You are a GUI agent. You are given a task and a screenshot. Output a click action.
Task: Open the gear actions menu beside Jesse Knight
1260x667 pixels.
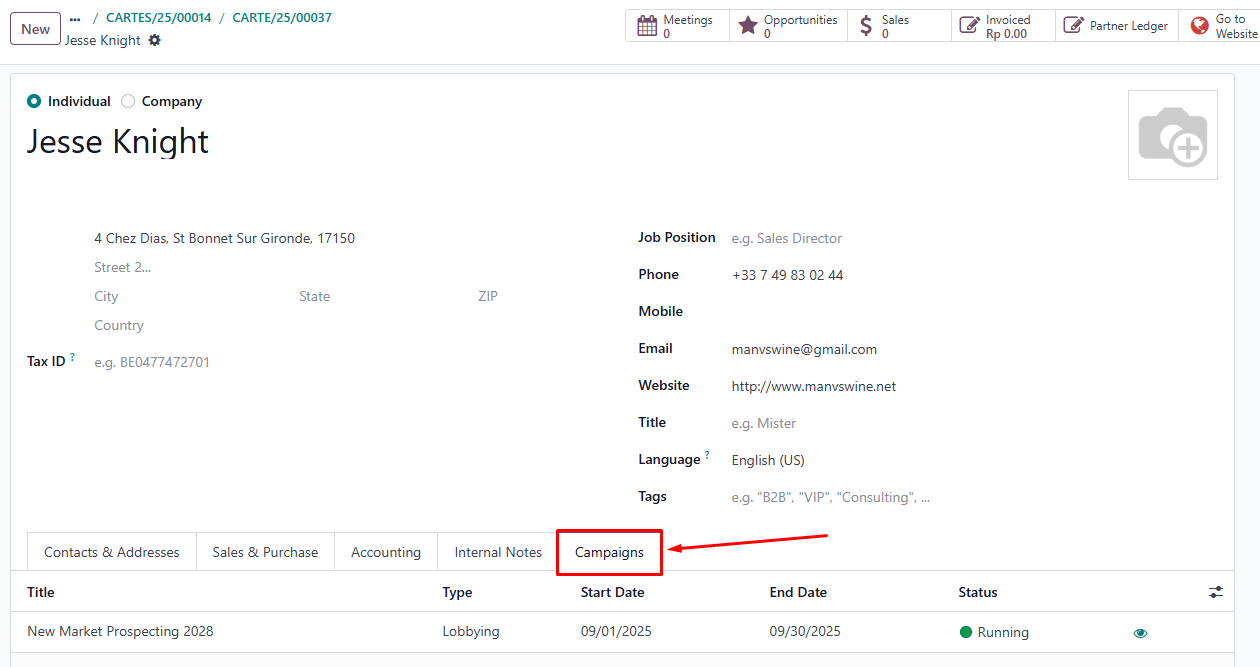(x=154, y=40)
